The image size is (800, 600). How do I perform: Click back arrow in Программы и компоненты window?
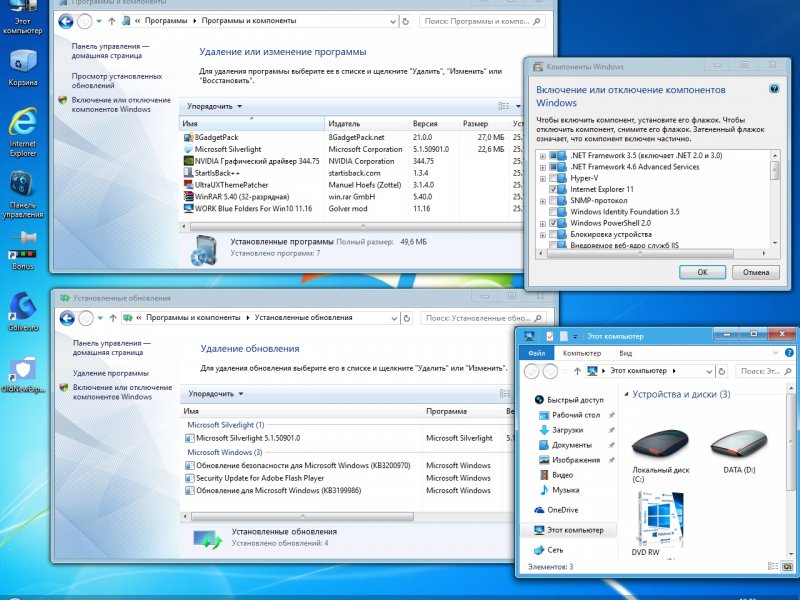[66, 21]
